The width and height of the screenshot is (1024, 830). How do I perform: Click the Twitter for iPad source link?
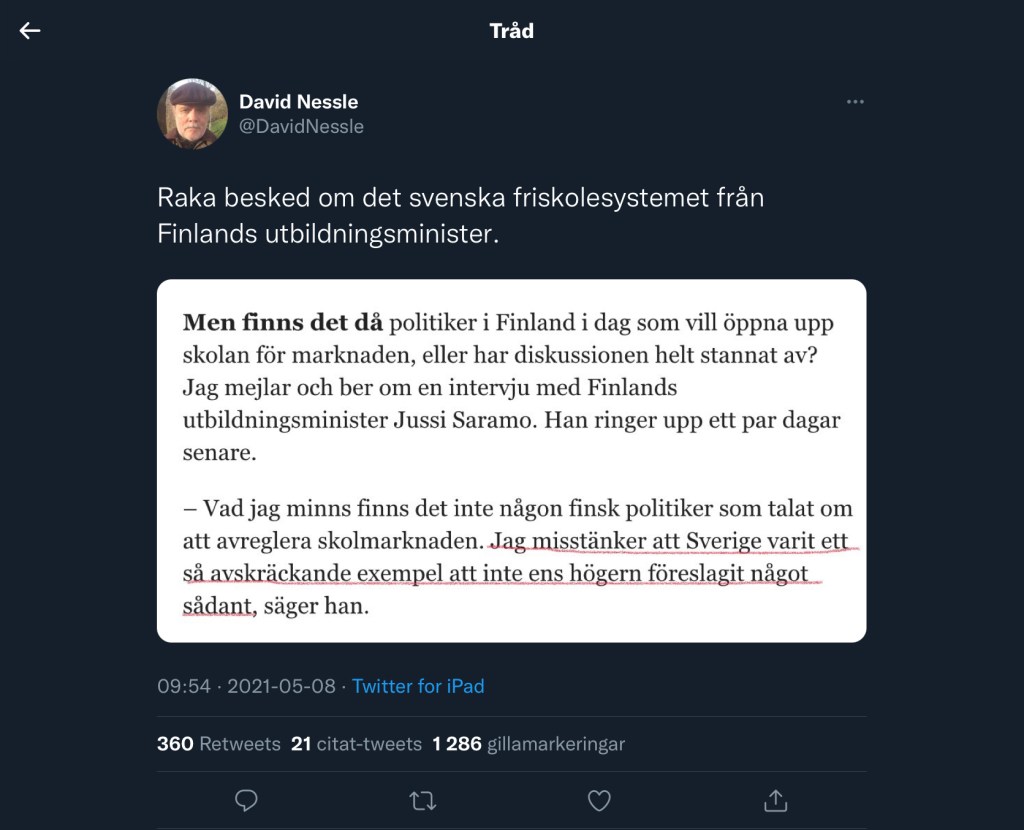point(418,686)
